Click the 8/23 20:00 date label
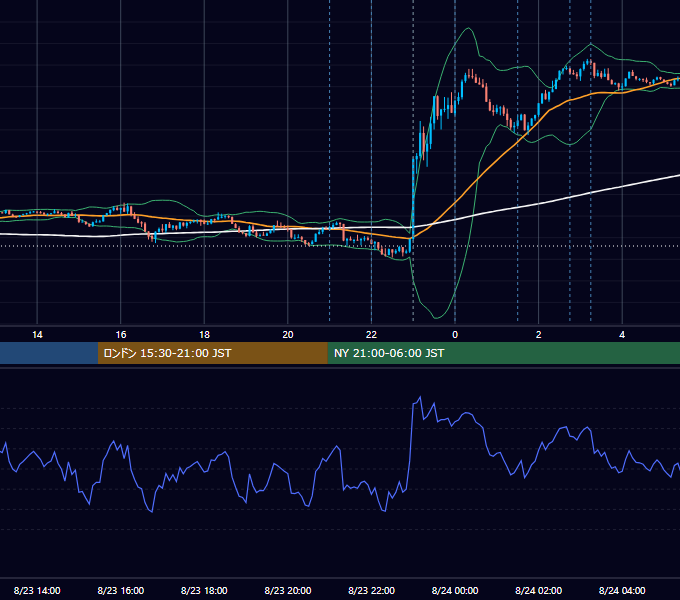 point(288,590)
